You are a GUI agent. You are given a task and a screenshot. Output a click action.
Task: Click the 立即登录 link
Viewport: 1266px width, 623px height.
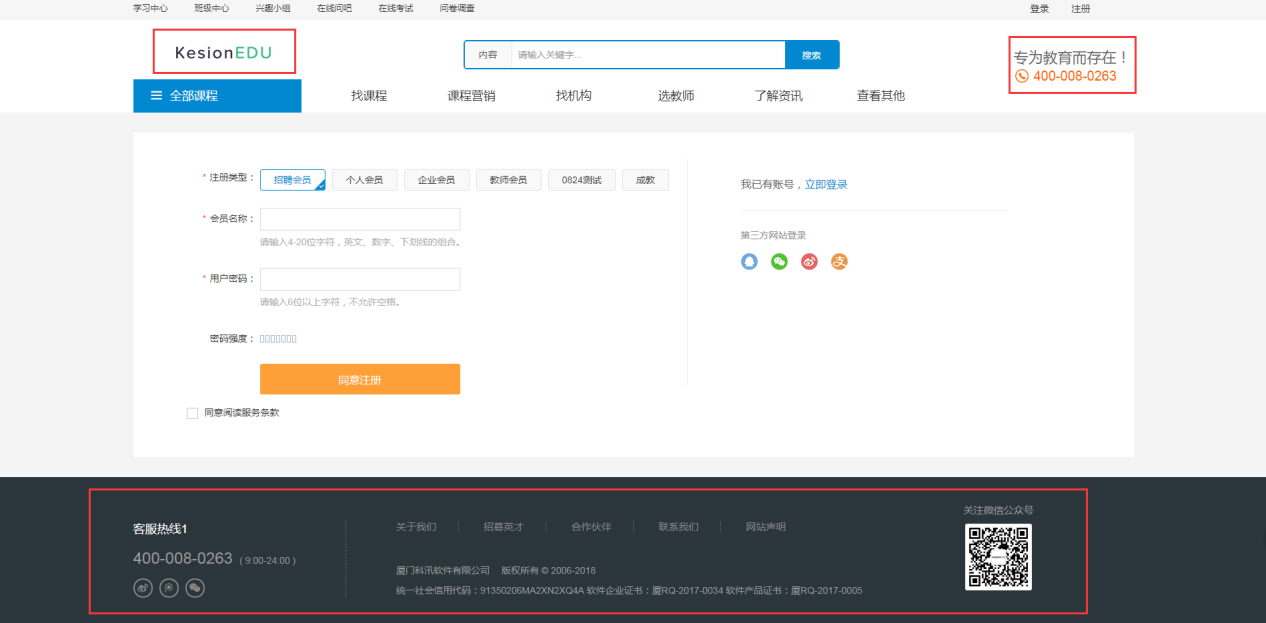pyautogui.click(x=826, y=185)
